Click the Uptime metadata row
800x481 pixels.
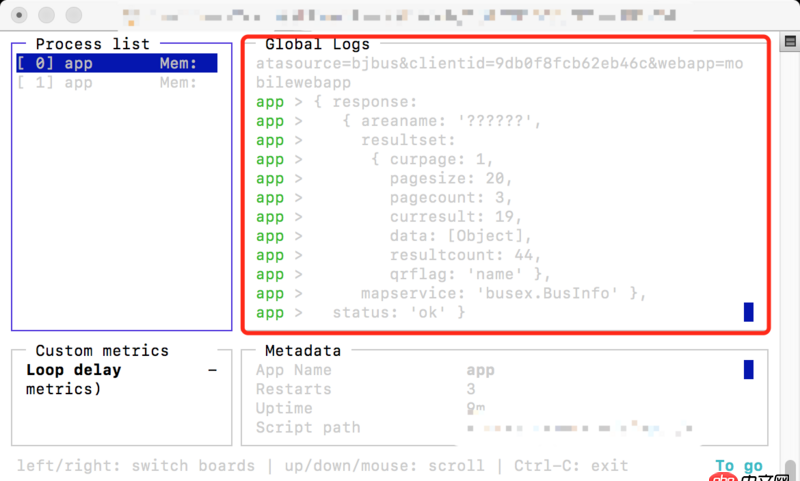(x=370, y=409)
